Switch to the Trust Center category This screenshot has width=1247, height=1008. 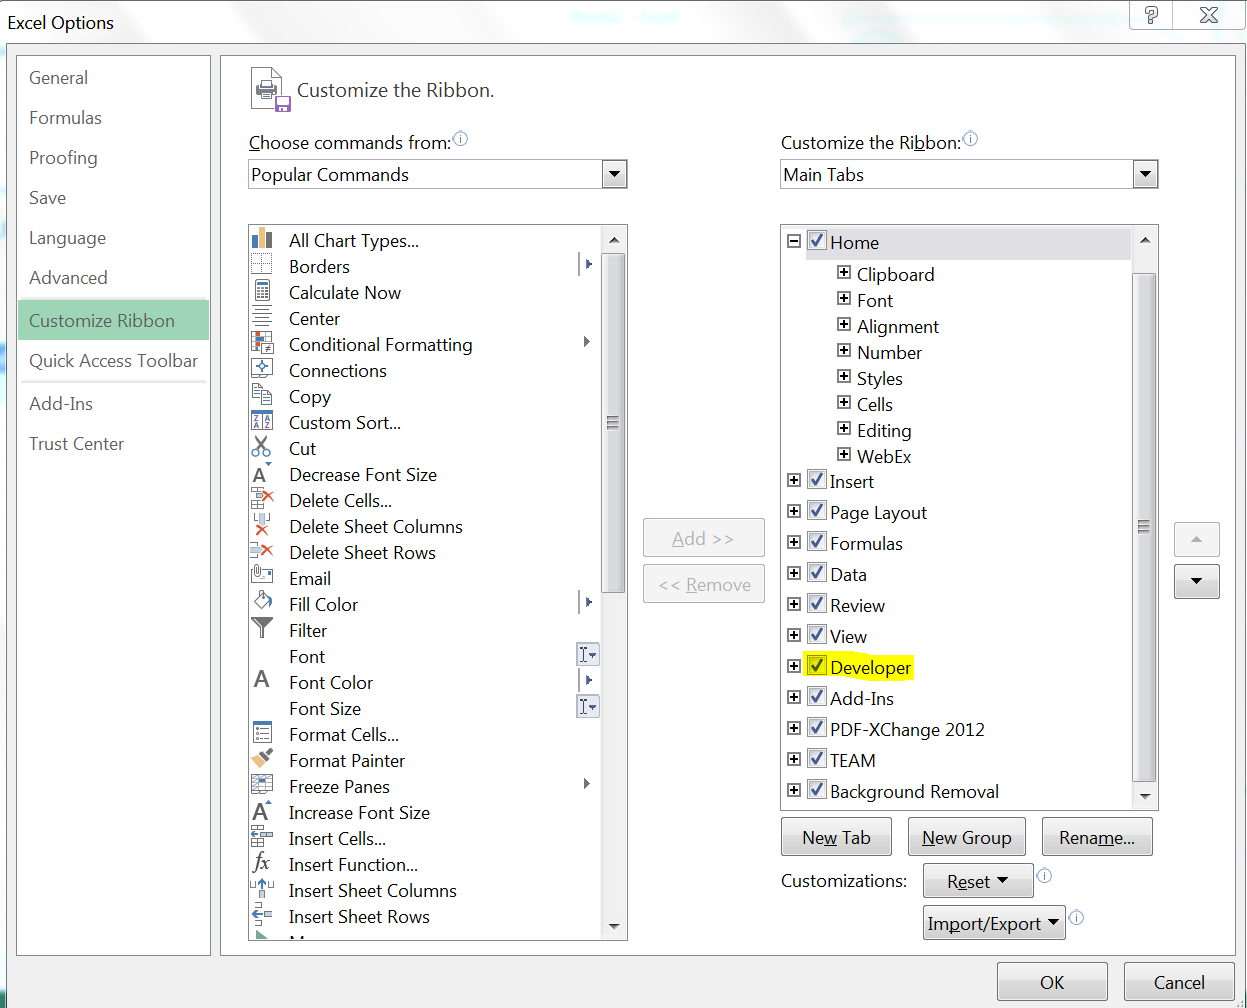coord(76,443)
